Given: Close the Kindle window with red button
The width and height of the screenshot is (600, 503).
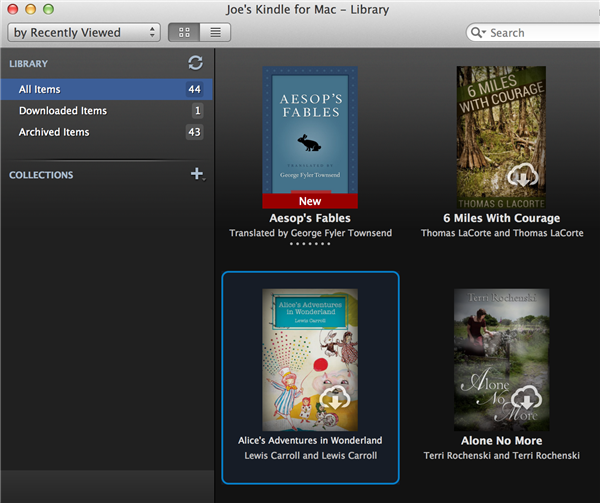Looking at the screenshot, I should [x=13, y=9].
